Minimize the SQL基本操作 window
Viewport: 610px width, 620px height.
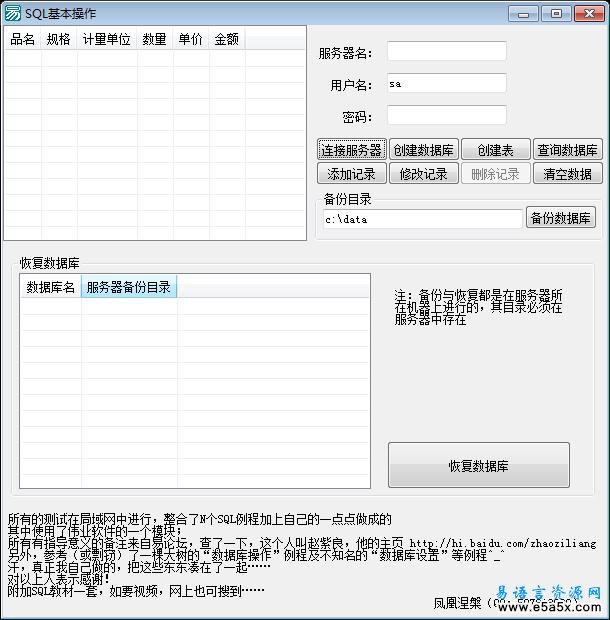coord(523,14)
